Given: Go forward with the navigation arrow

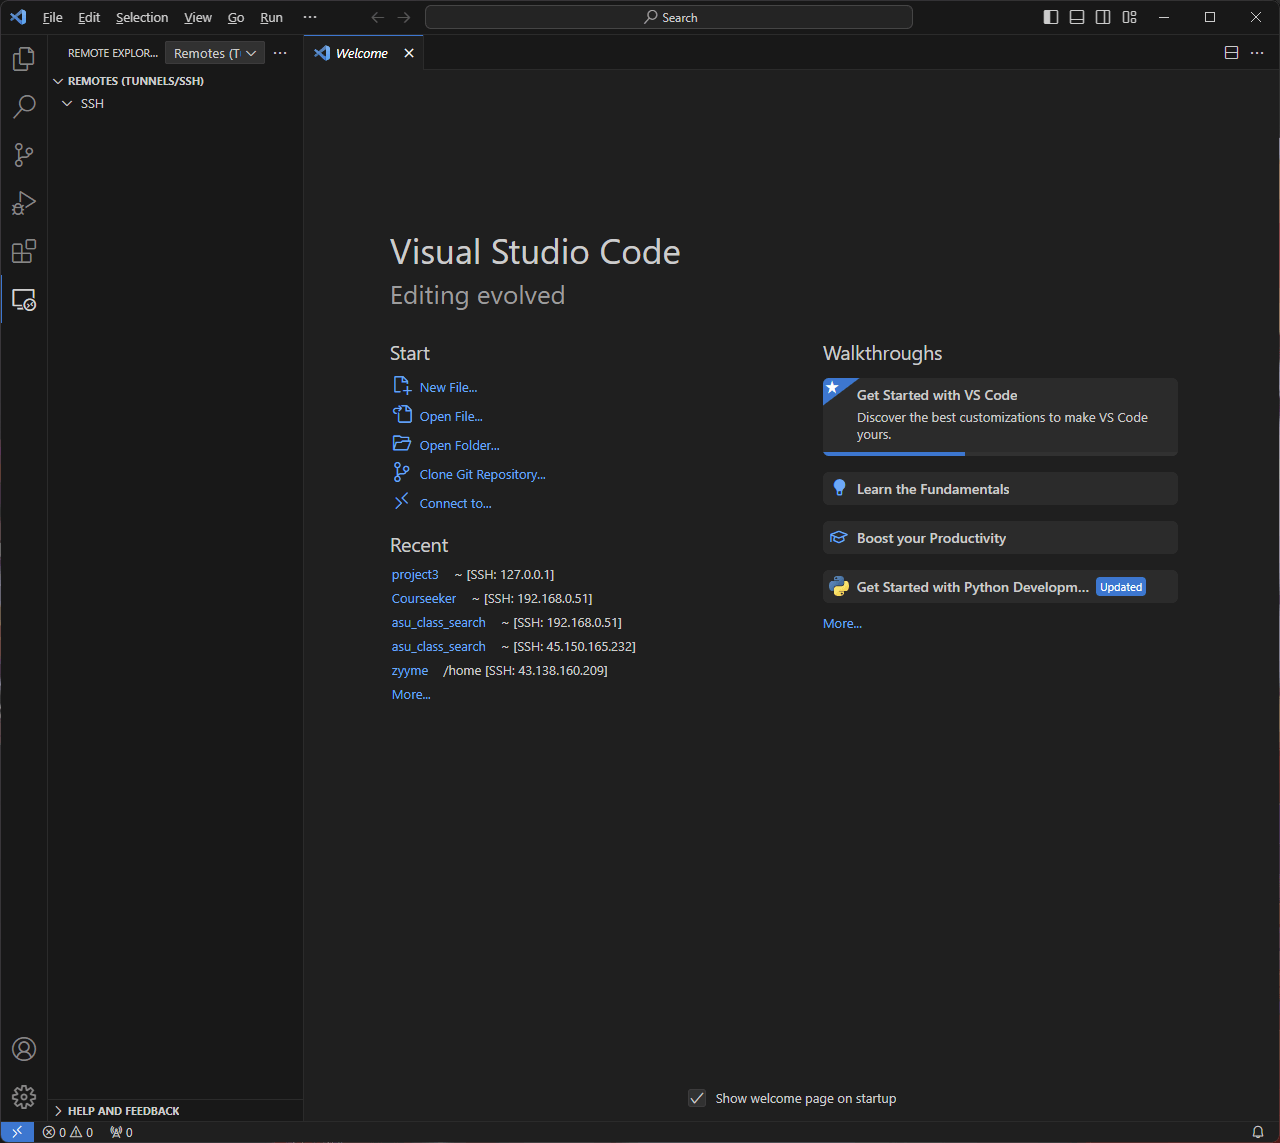Looking at the screenshot, I should coord(404,17).
